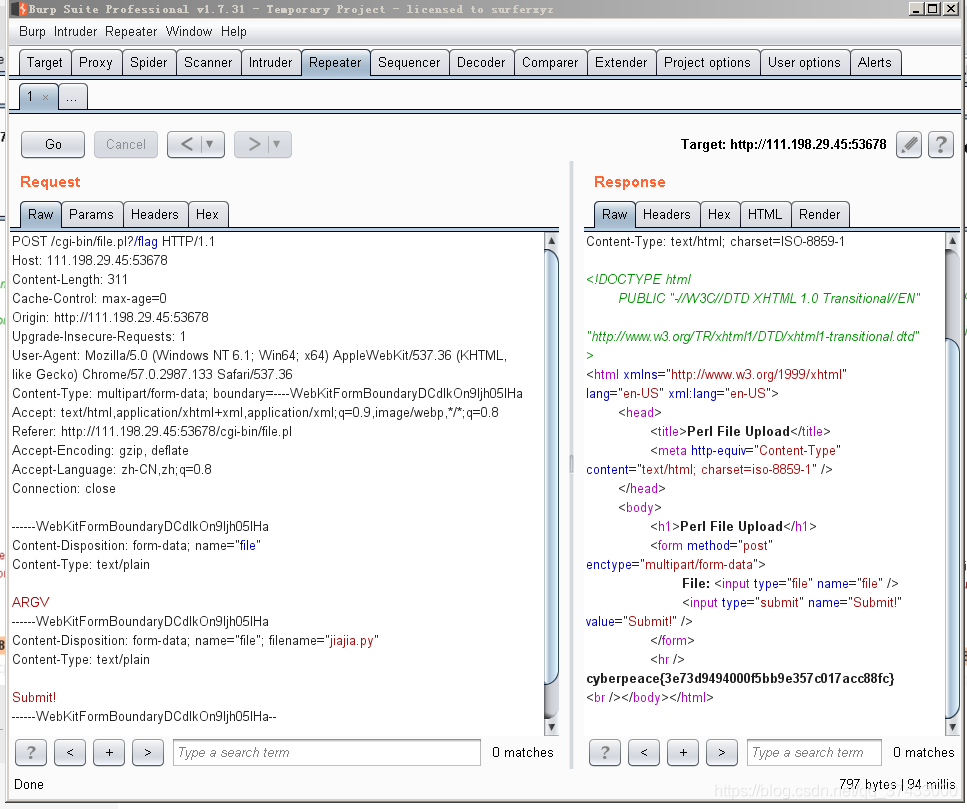Screen dimensions: 967x809
Task: Open the response Render tab
Action: coord(820,215)
